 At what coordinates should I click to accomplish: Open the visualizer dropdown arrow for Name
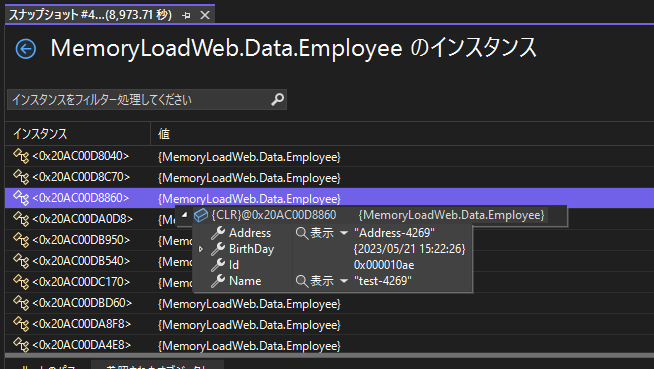coord(344,281)
